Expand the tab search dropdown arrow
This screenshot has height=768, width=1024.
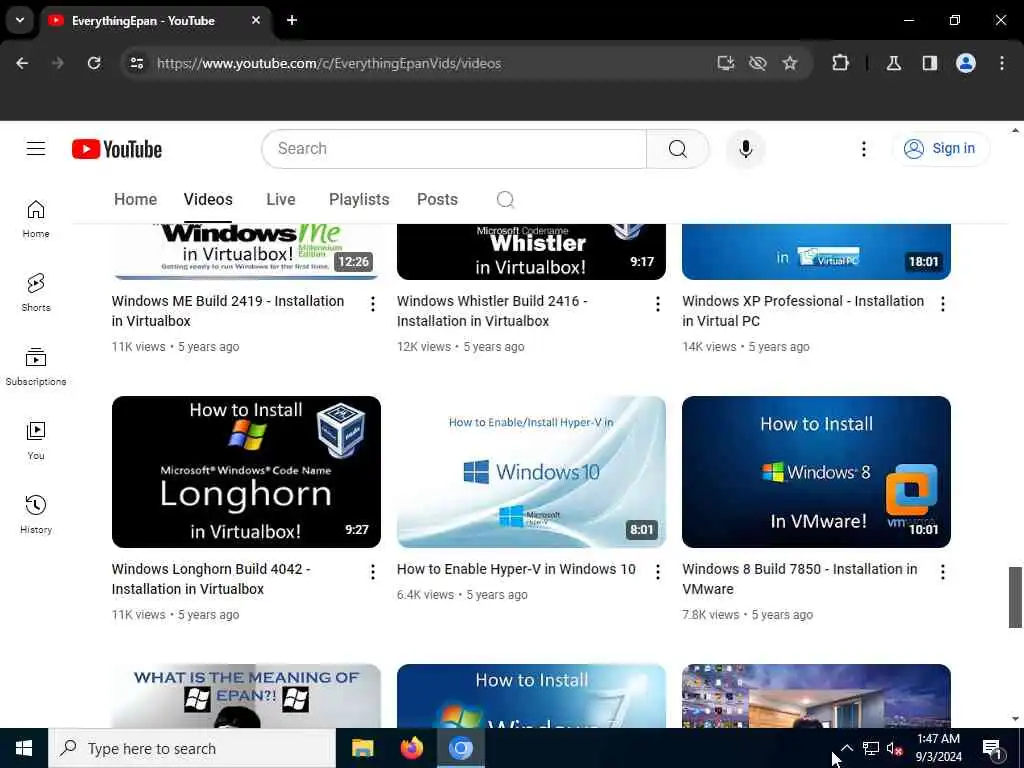[x=20, y=20]
